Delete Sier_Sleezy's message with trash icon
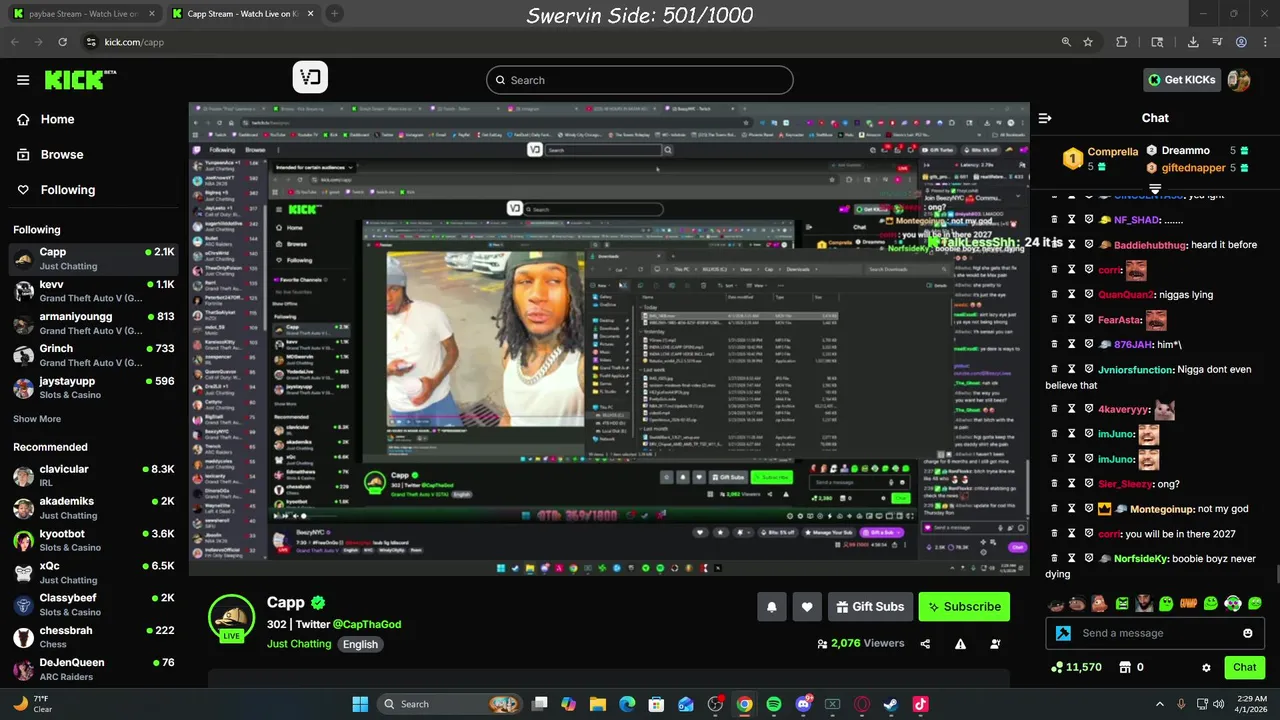This screenshot has width=1280, height=720. 1054,484
